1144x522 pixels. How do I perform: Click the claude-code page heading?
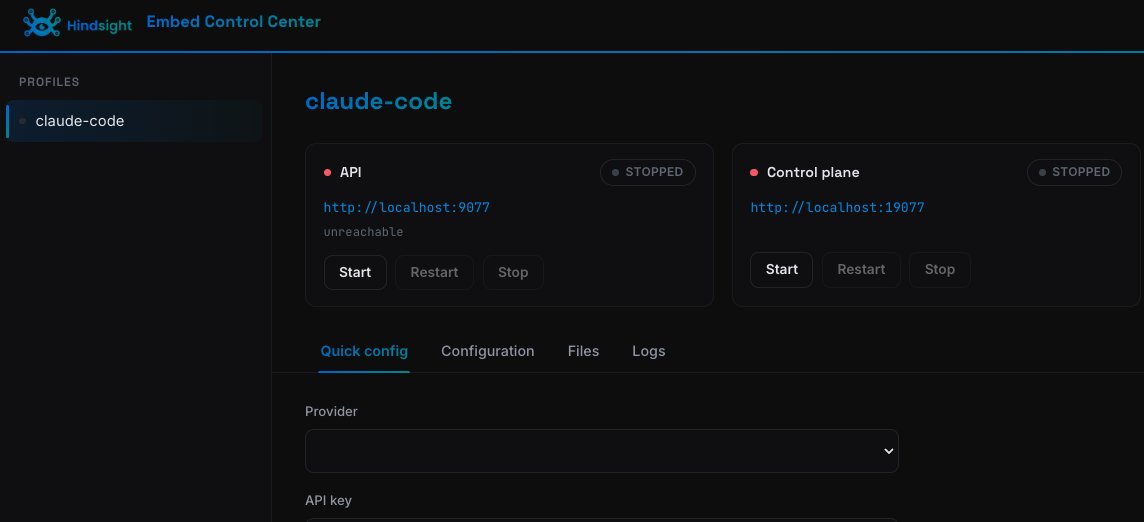(x=378, y=101)
